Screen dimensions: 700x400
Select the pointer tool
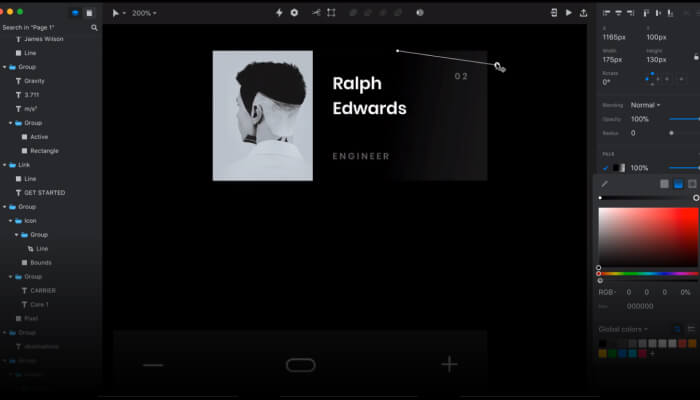click(x=116, y=13)
